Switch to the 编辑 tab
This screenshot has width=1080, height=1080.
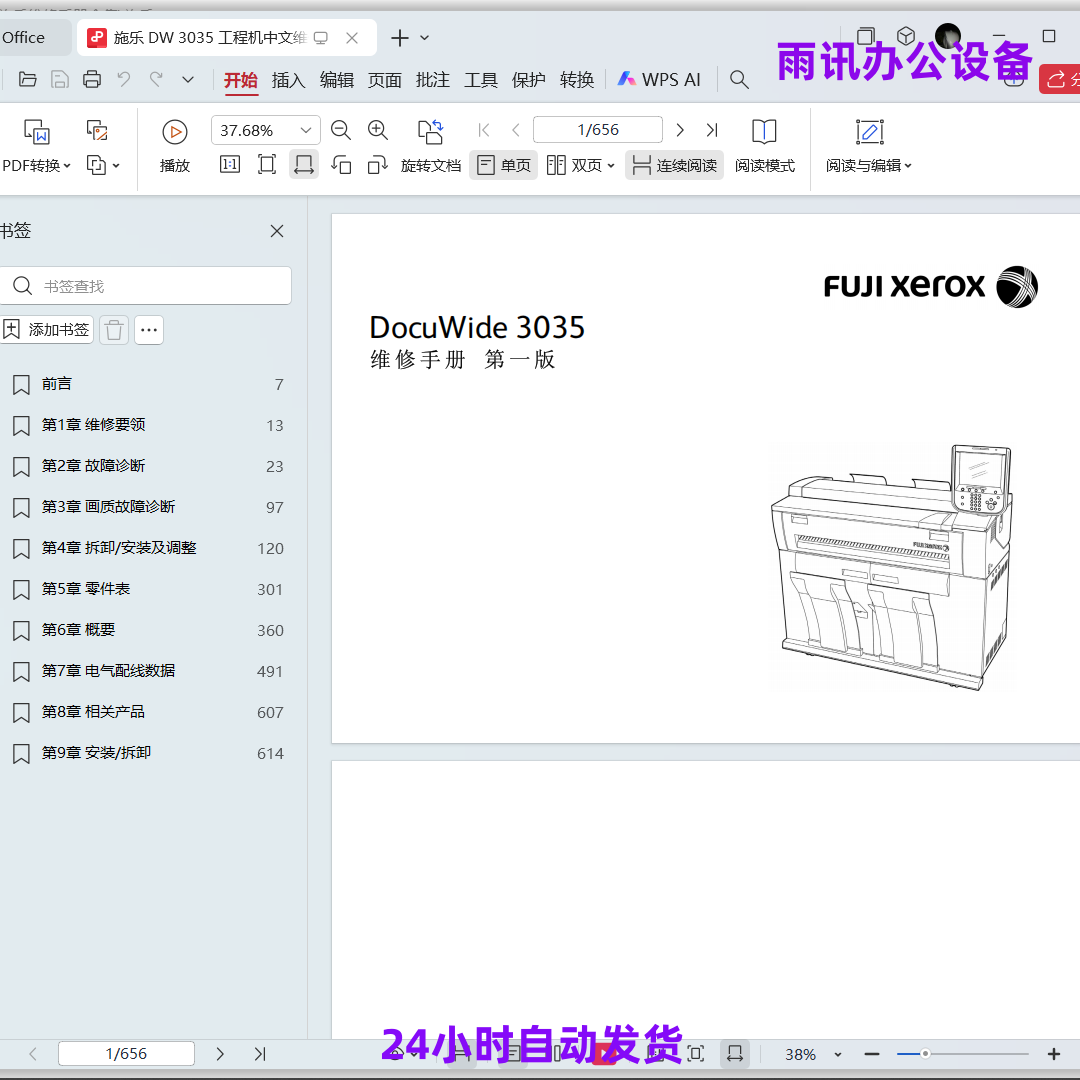[x=337, y=80]
